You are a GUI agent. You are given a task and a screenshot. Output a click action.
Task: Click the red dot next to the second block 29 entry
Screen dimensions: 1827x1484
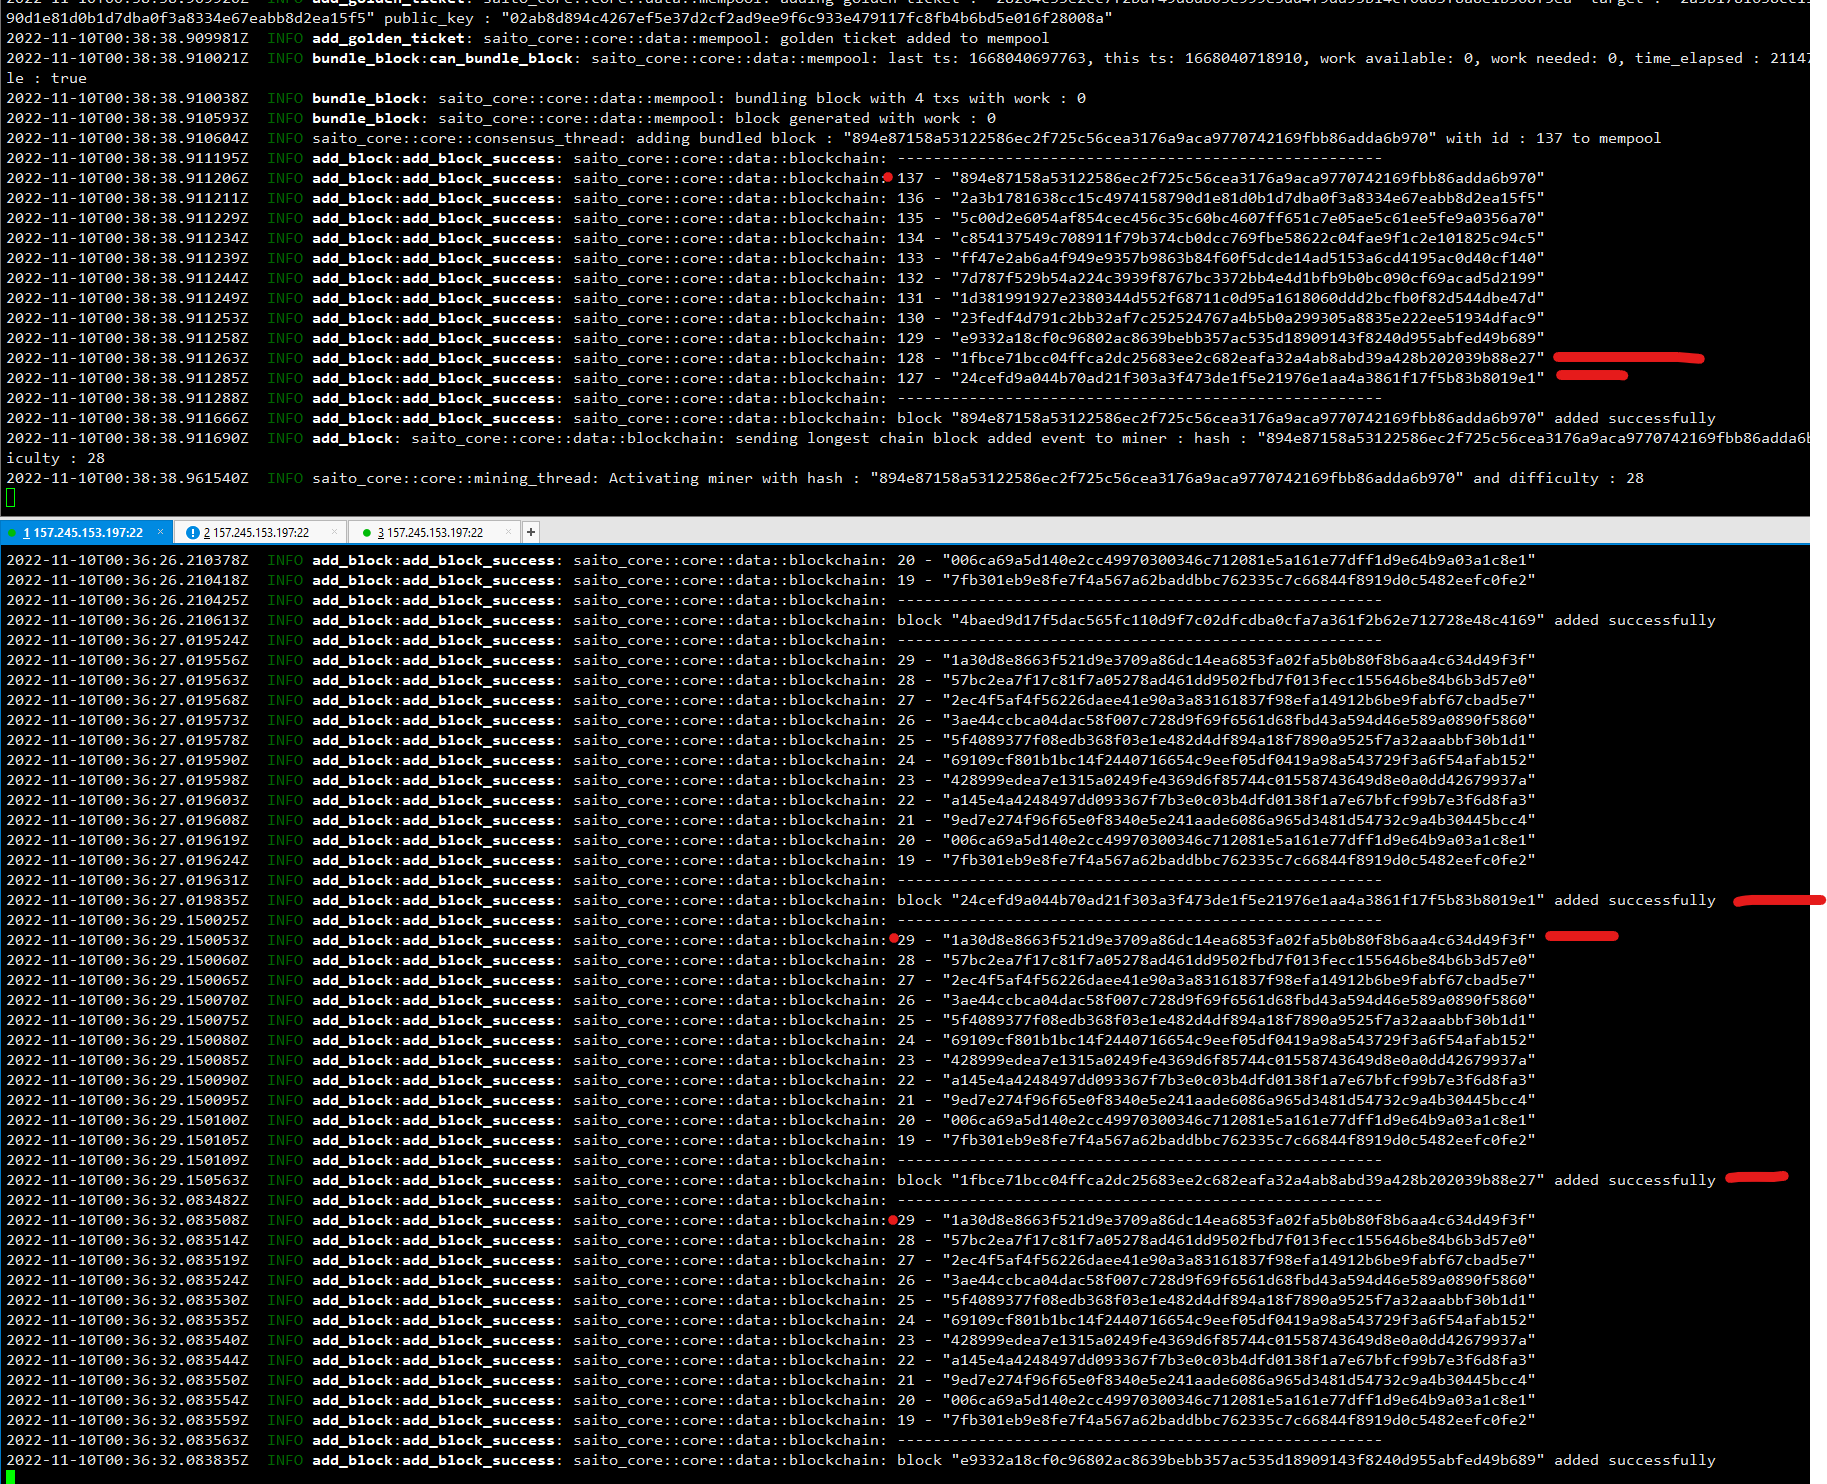(893, 1220)
